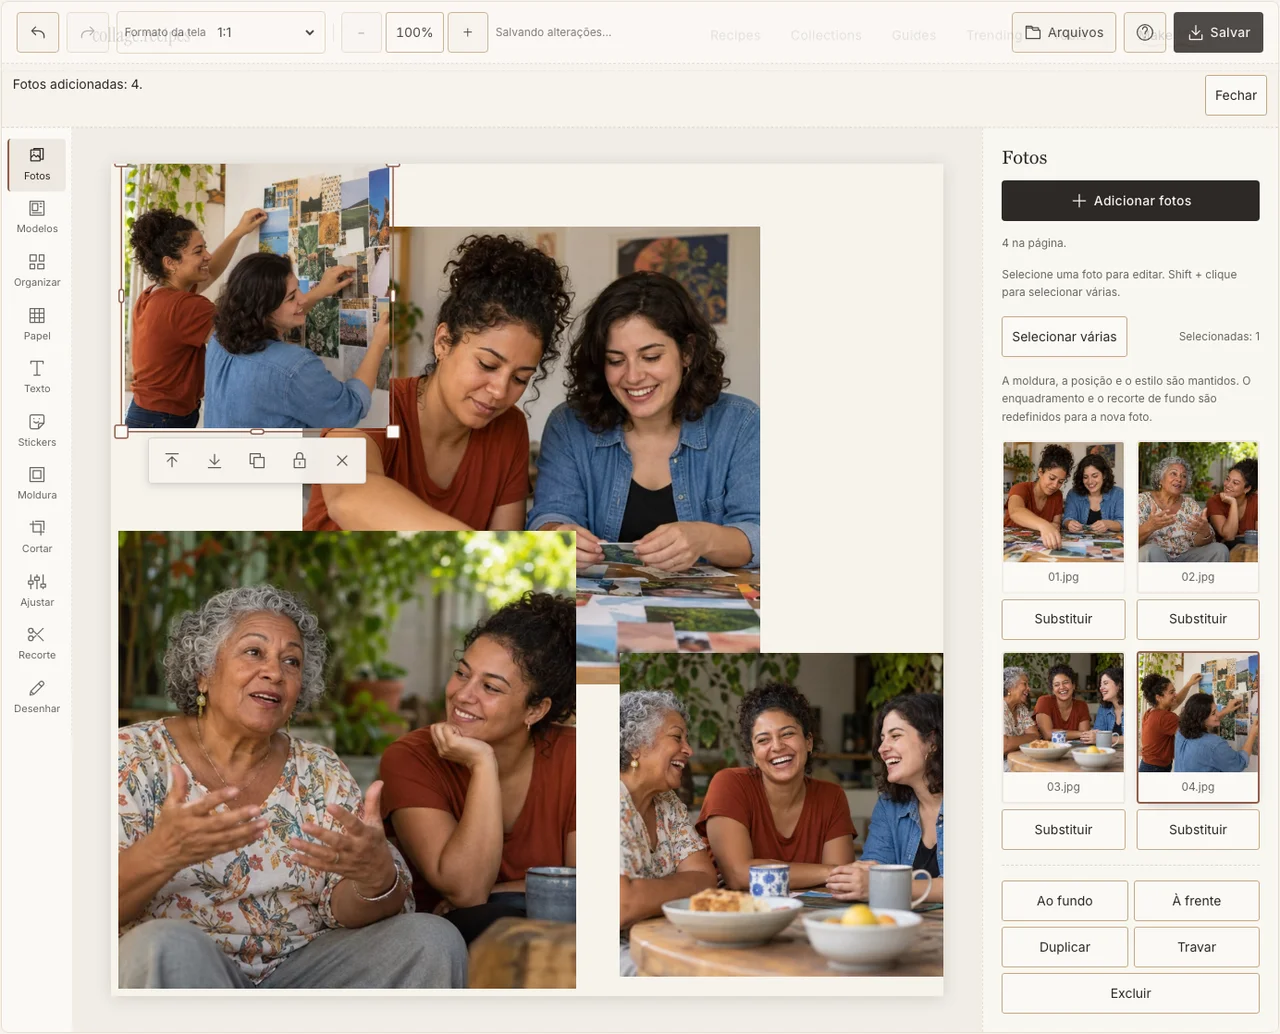Click the Ao fundo button
This screenshot has width=1280, height=1034.
pos(1065,901)
